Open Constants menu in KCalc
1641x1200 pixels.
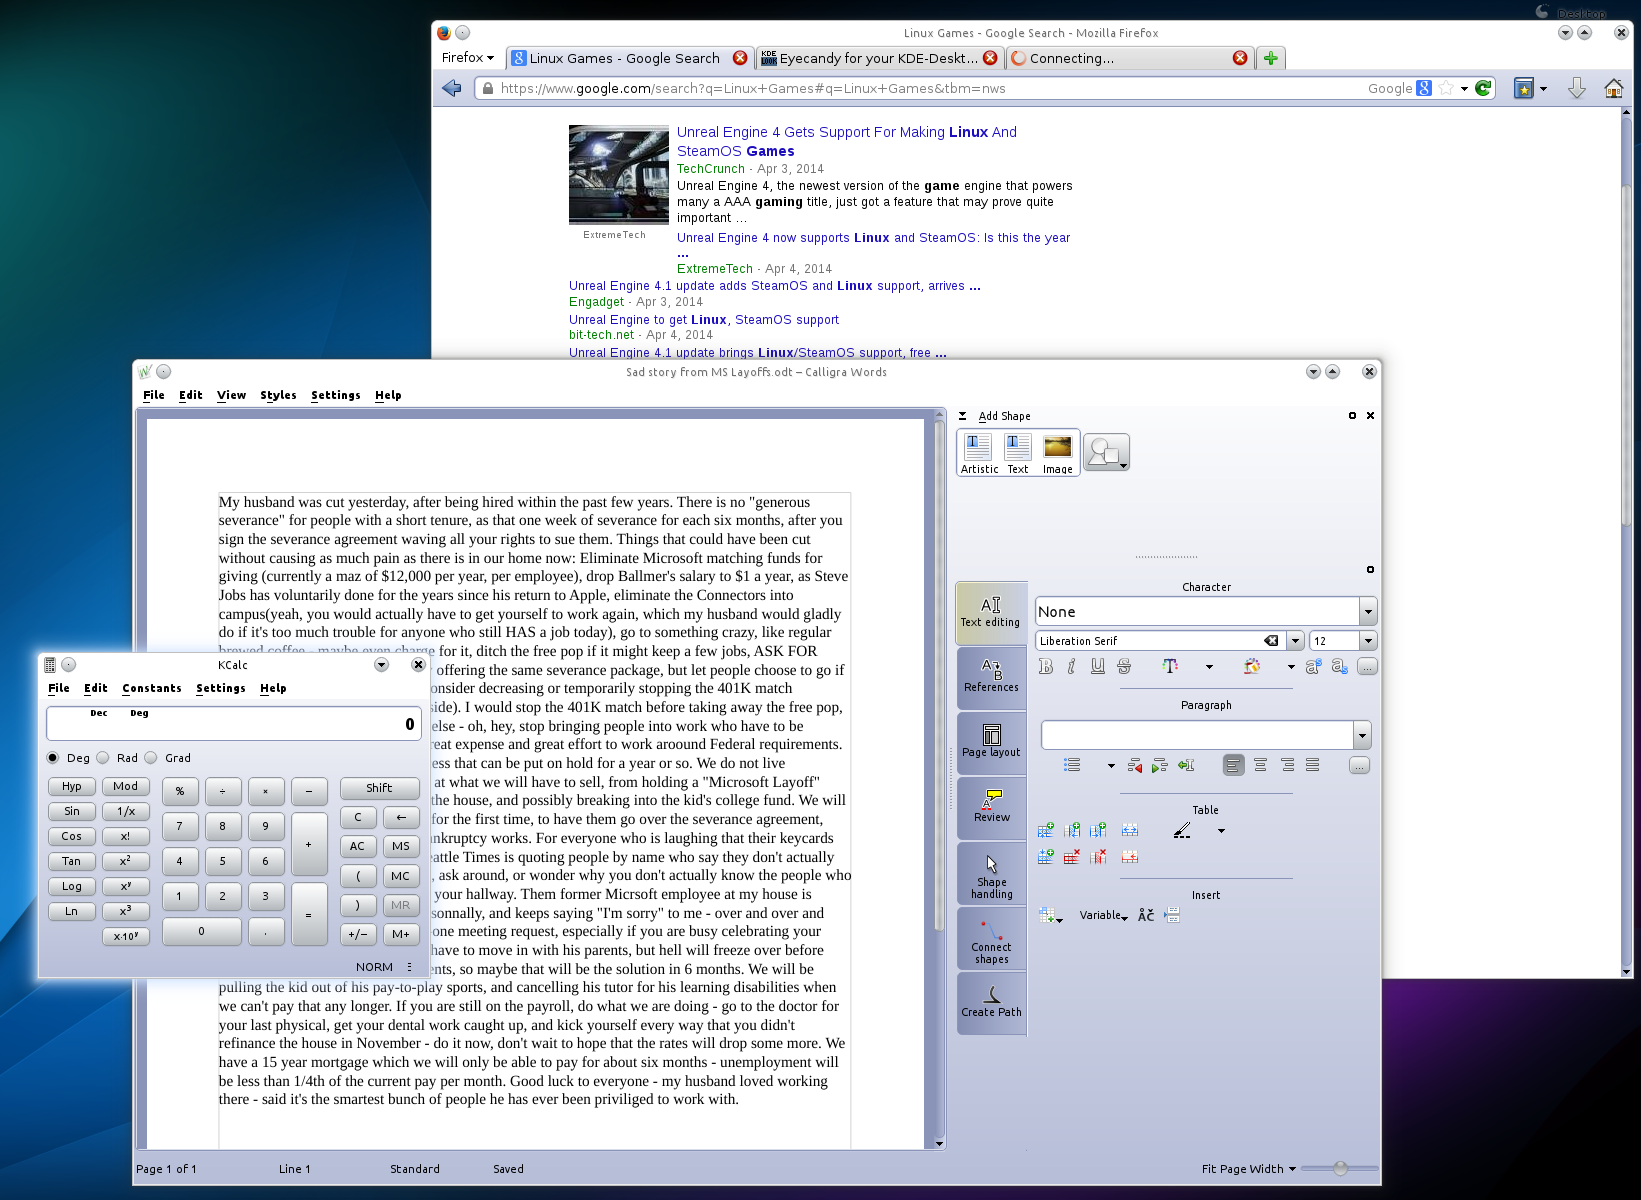point(152,688)
